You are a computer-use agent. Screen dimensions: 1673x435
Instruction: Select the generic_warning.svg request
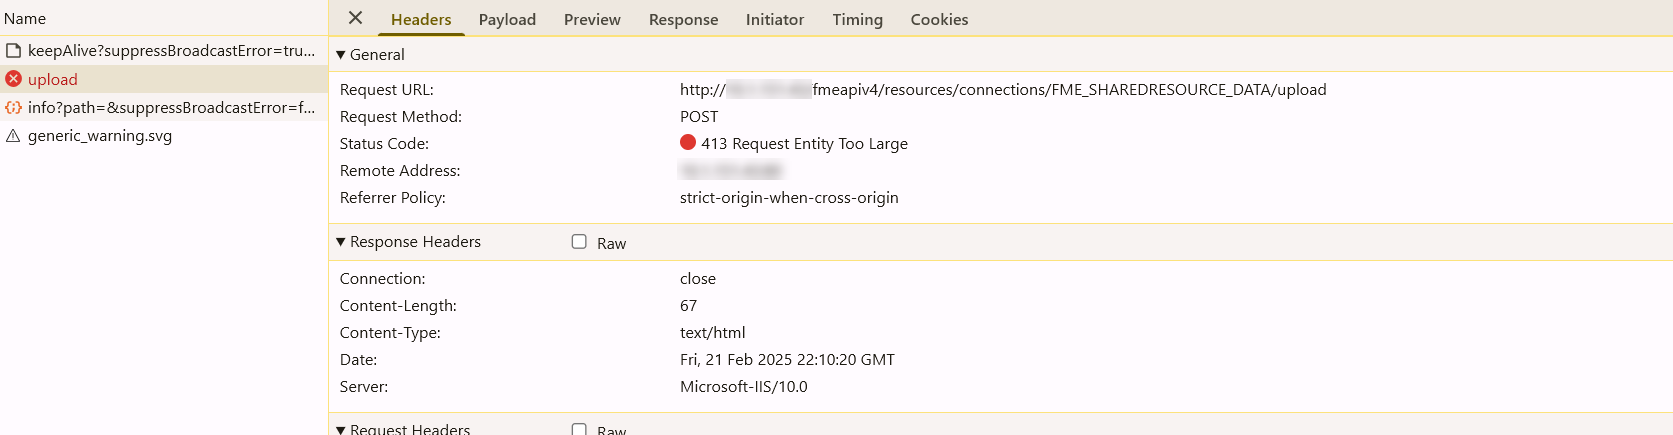coord(164,135)
